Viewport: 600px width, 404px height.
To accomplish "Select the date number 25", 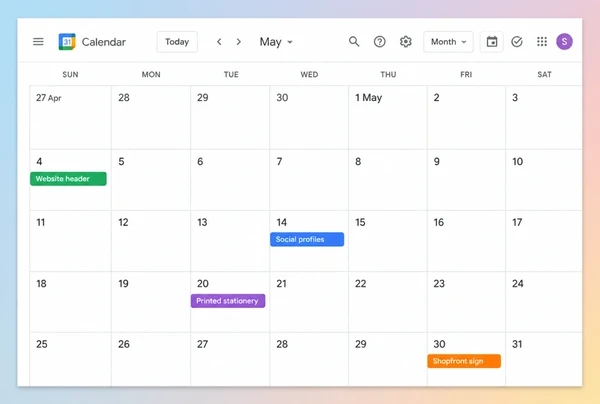I will coord(42,344).
